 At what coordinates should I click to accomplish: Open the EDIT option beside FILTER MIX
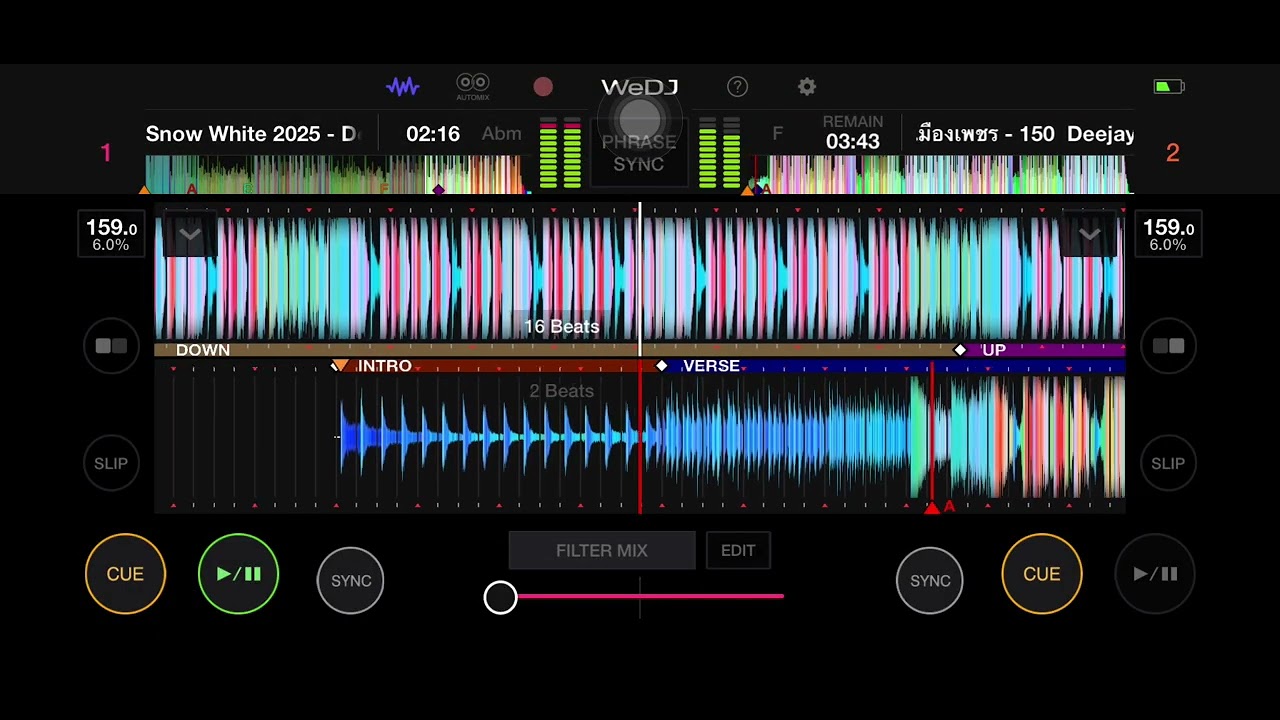(x=738, y=551)
